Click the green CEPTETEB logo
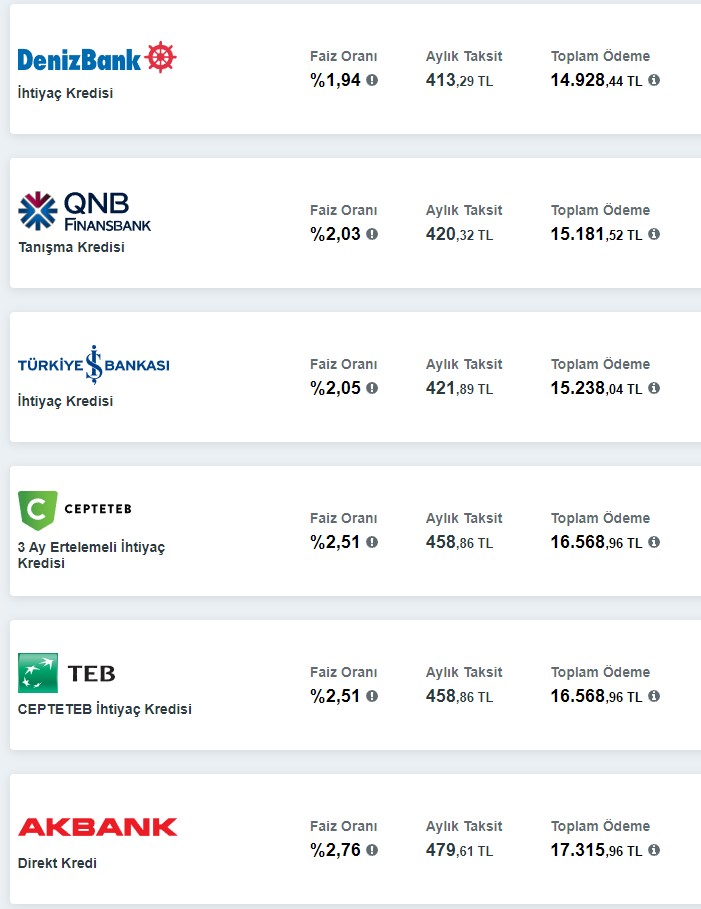This screenshot has height=909, width=701. pos(75,510)
